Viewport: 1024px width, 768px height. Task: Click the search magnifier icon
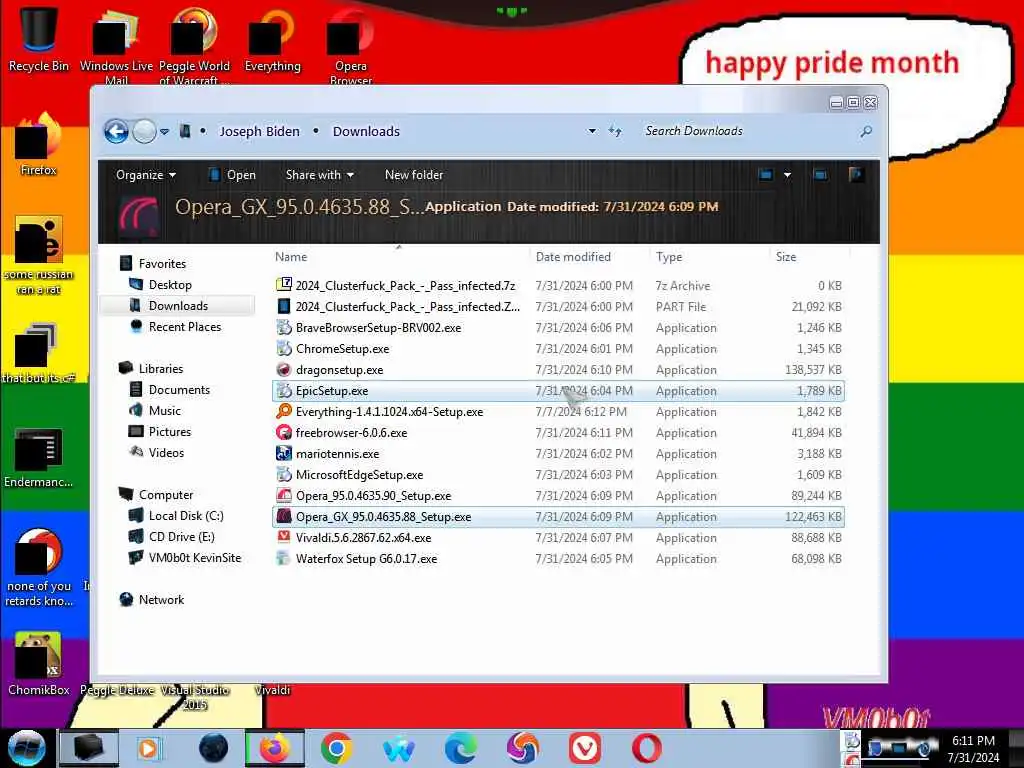(x=866, y=131)
